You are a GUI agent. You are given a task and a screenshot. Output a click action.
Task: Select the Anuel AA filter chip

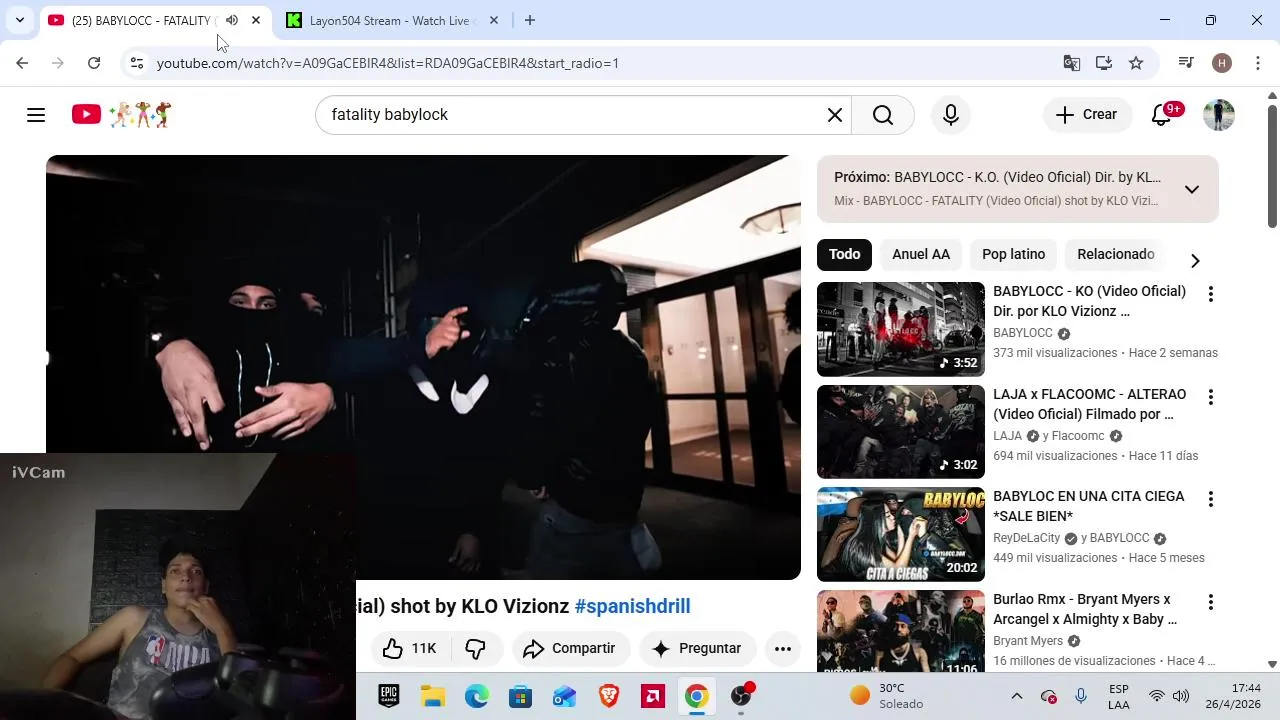(921, 254)
